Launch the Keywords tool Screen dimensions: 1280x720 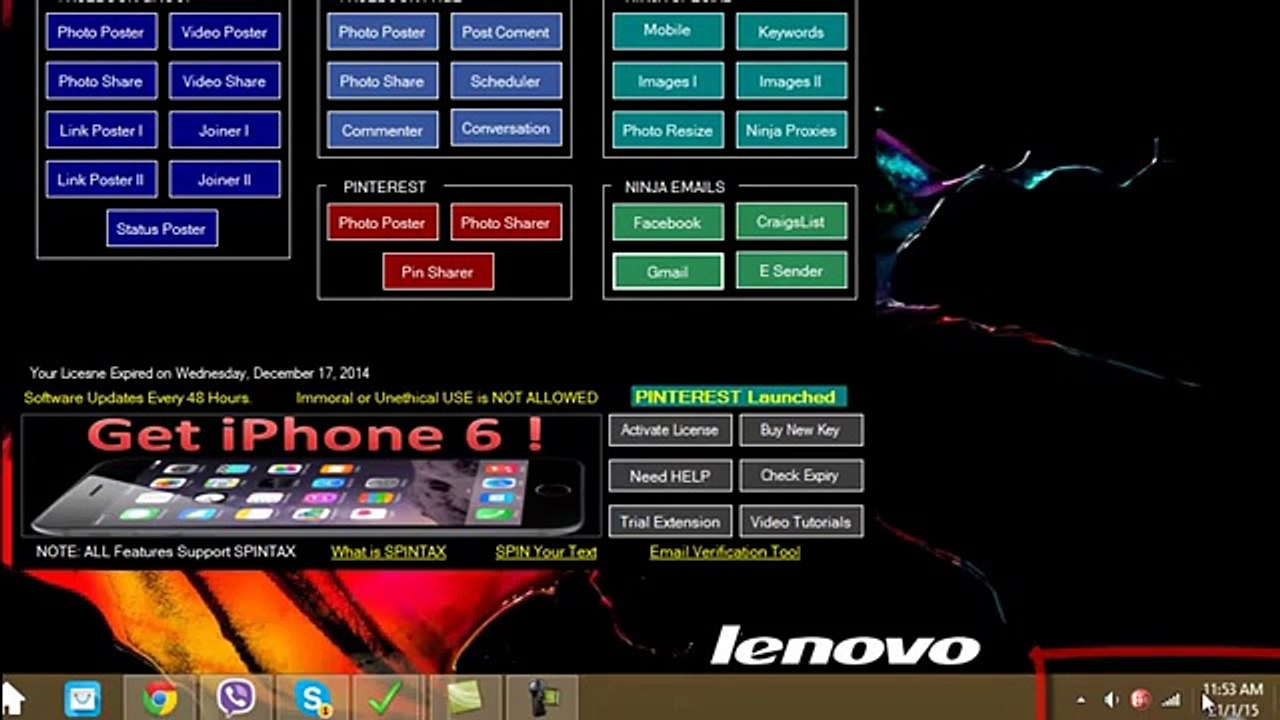(791, 32)
